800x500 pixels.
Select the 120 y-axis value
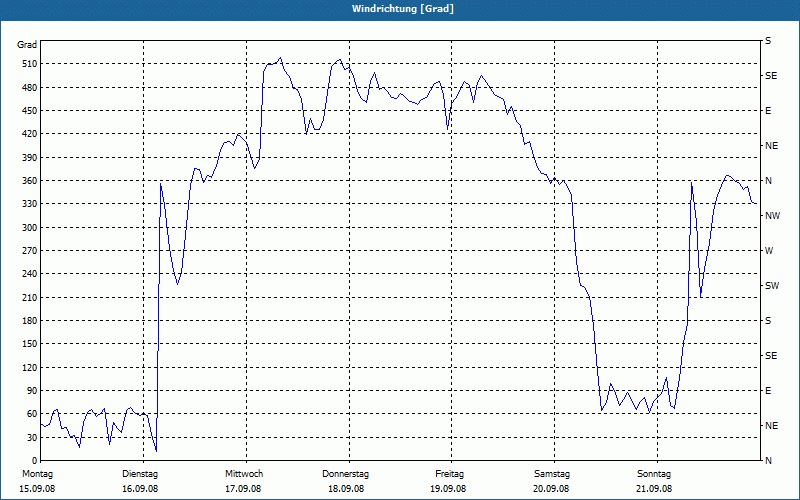coord(30,367)
